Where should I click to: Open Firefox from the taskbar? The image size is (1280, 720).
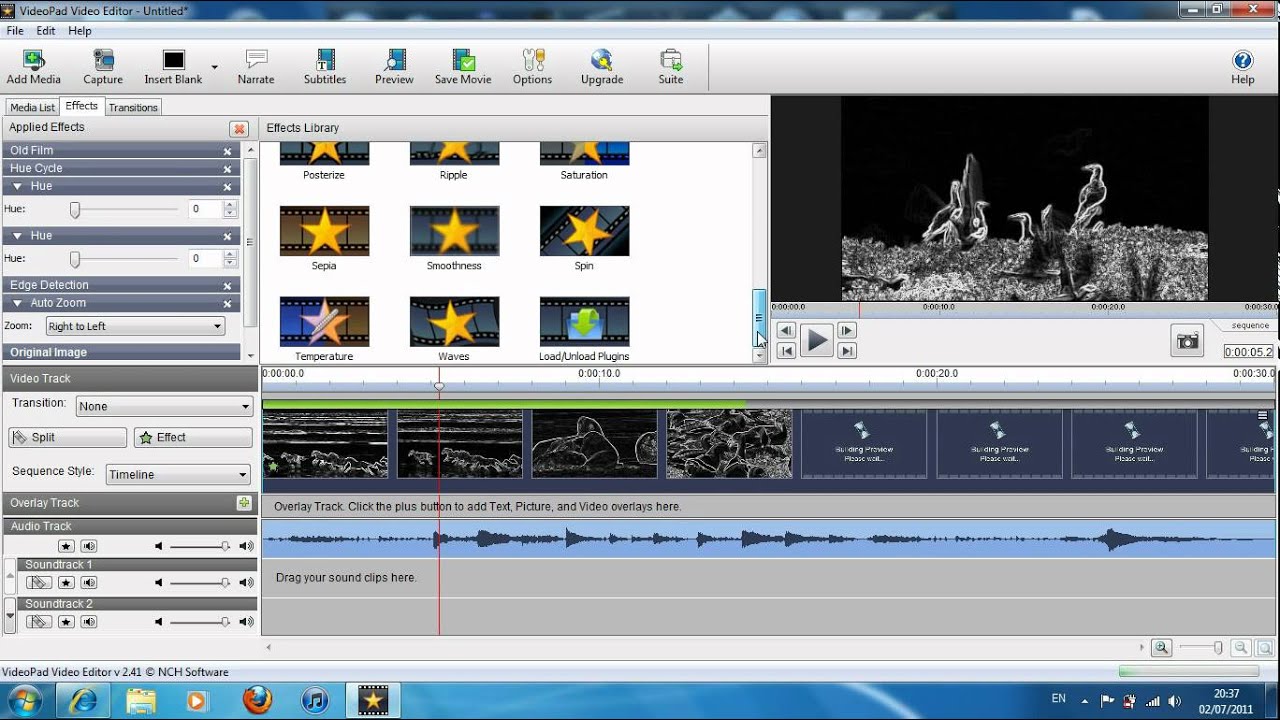[x=257, y=699]
